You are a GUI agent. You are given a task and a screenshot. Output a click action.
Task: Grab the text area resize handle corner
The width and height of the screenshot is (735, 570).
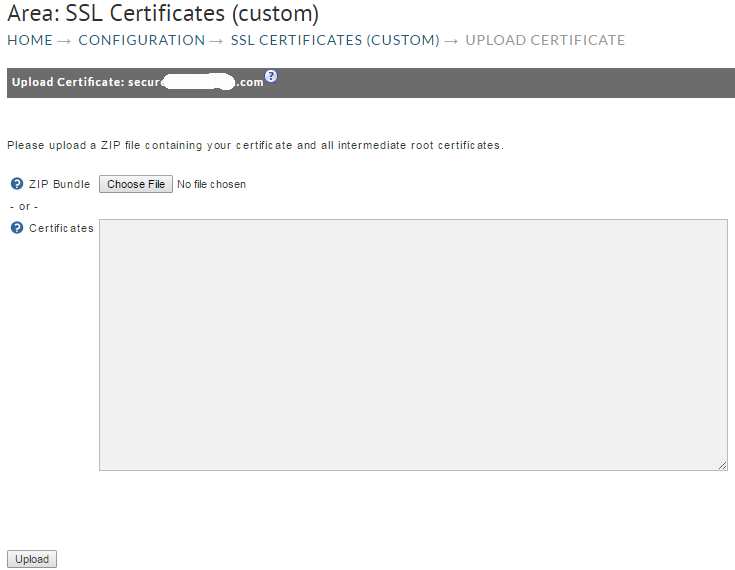(x=722, y=465)
